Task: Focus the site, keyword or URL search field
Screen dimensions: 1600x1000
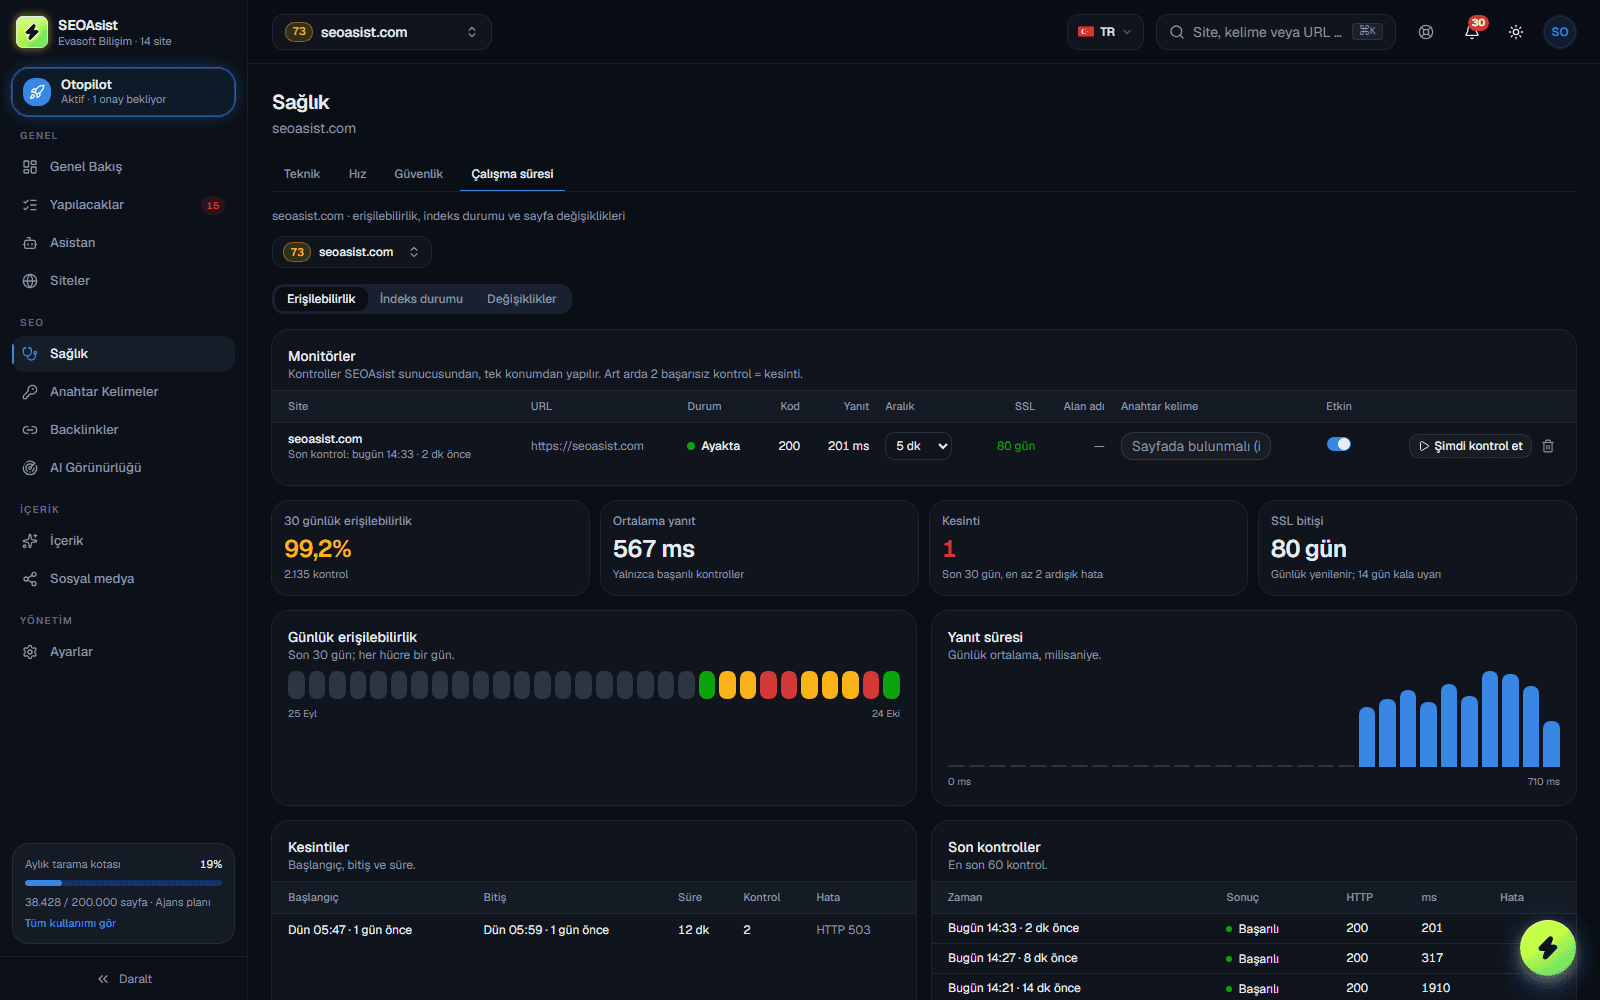Action: pos(1275,32)
